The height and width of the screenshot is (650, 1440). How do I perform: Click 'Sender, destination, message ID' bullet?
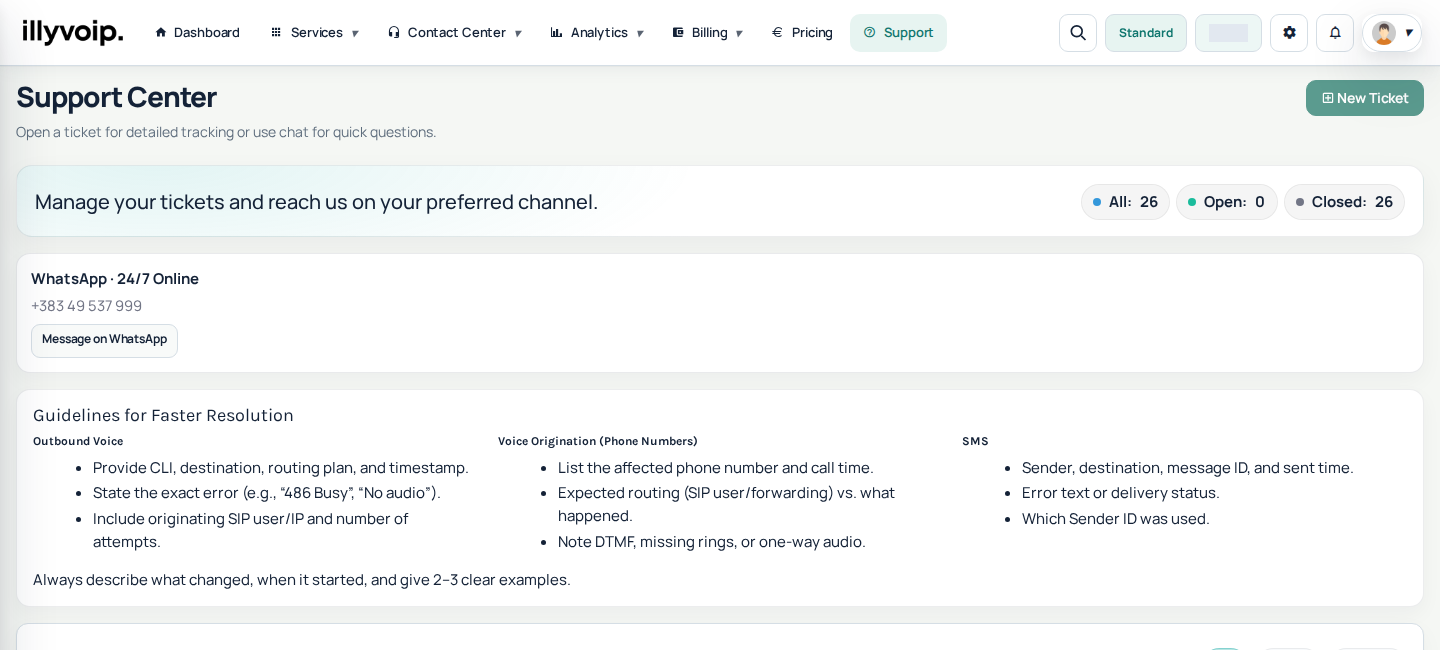(x=1188, y=467)
